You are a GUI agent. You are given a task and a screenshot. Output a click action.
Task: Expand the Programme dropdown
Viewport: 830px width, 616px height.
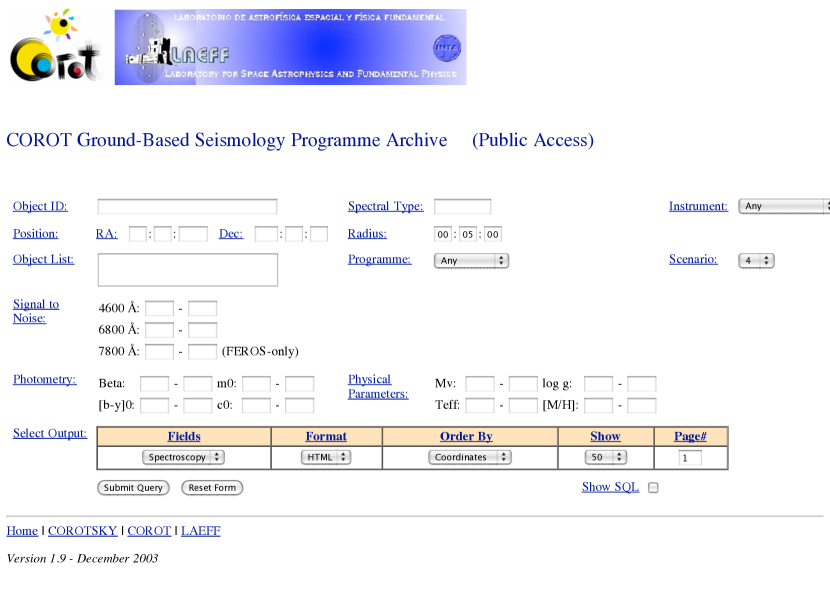point(472,260)
